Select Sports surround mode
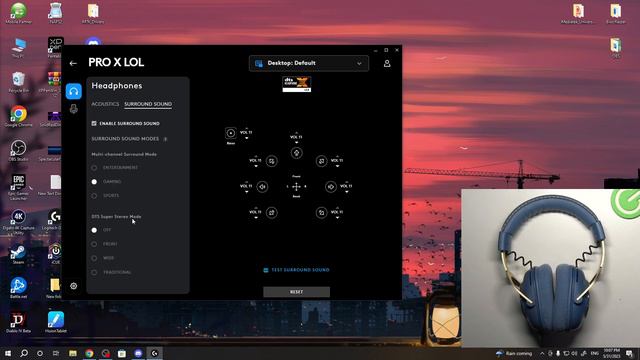 [x=94, y=196]
